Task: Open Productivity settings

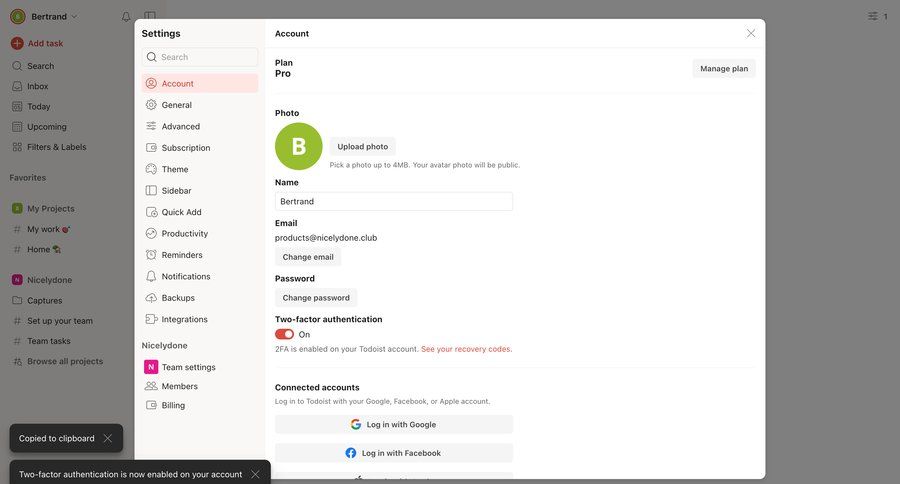Action: [200, 234]
